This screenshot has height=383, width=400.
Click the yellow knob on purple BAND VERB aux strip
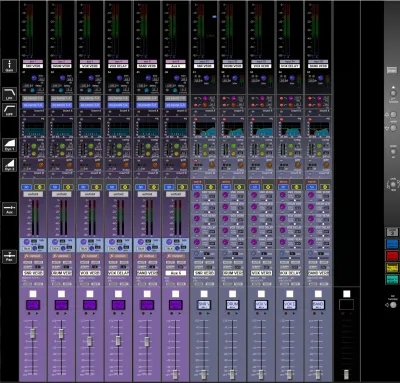pyautogui.click(x=148, y=154)
